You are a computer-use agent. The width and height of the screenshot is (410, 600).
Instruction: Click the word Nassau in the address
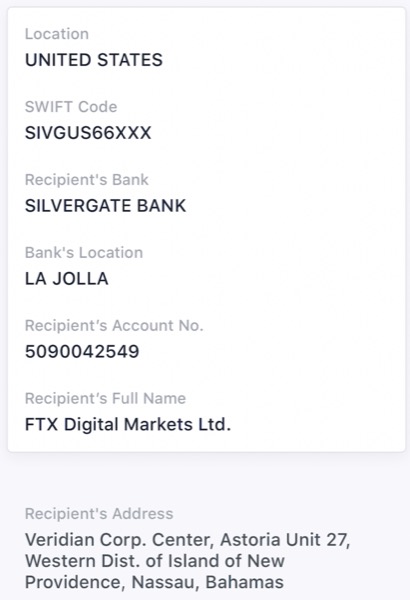pos(165,582)
